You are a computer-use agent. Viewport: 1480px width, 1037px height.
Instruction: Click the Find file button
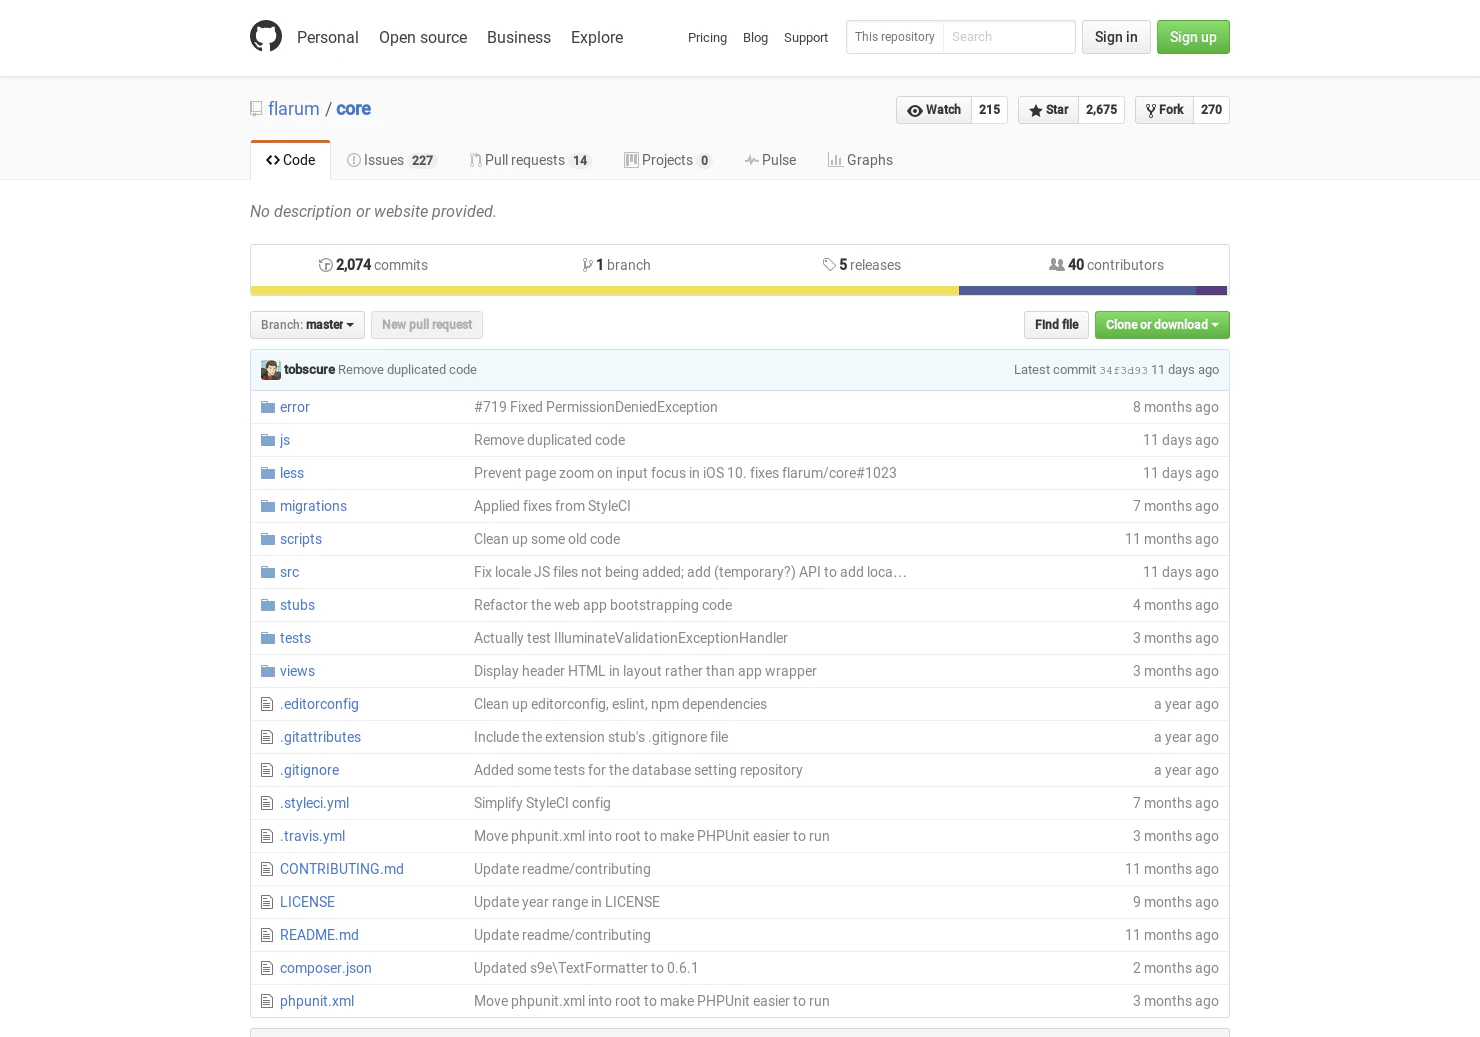coord(1056,325)
